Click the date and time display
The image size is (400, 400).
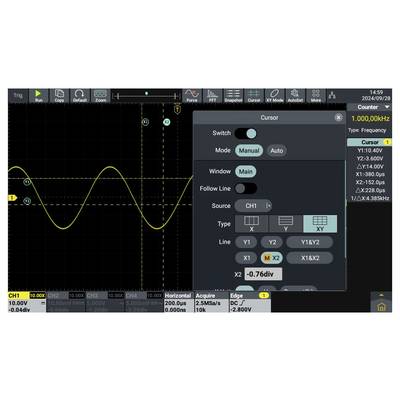[376, 95]
